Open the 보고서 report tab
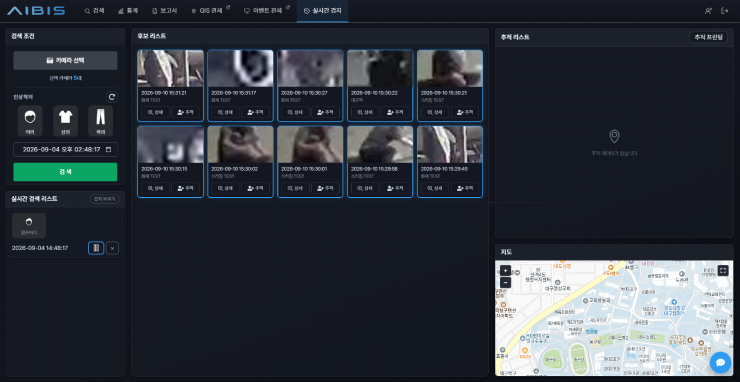740x382 pixels. pos(165,11)
